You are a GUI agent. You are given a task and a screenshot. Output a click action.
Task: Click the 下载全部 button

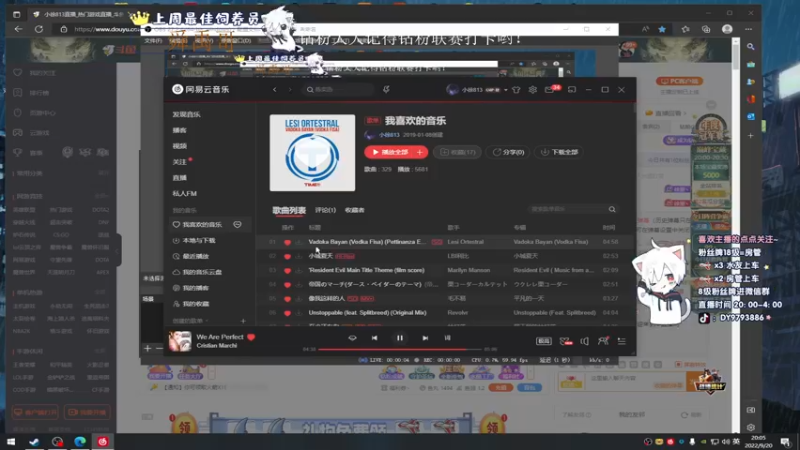pyautogui.click(x=560, y=152)
